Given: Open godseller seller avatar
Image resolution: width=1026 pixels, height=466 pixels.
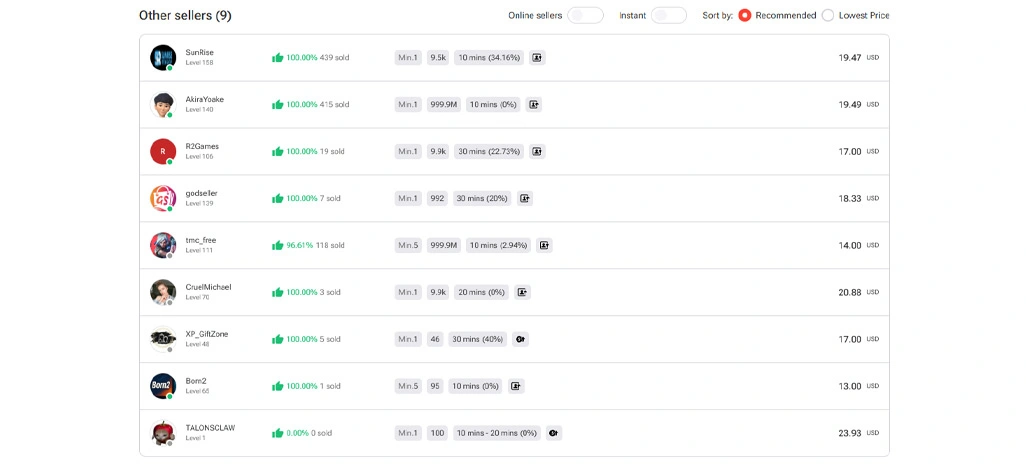Looking at the screenshot, I should [163, 198].
